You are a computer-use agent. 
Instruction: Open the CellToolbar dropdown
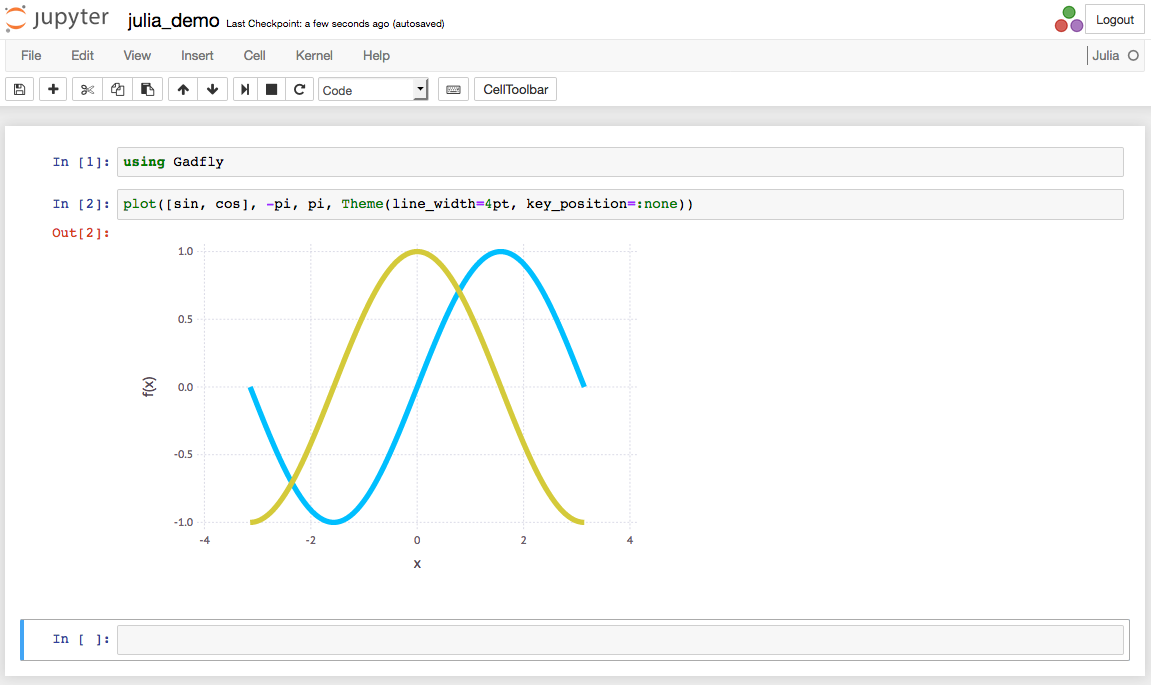point(515,90)
